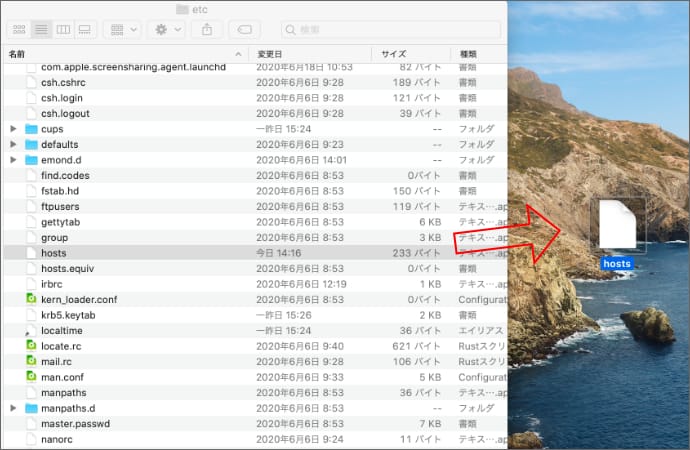Sort by the 変更日 column header
This screenshot has height=450, width=690.
[x=310, y=53]
